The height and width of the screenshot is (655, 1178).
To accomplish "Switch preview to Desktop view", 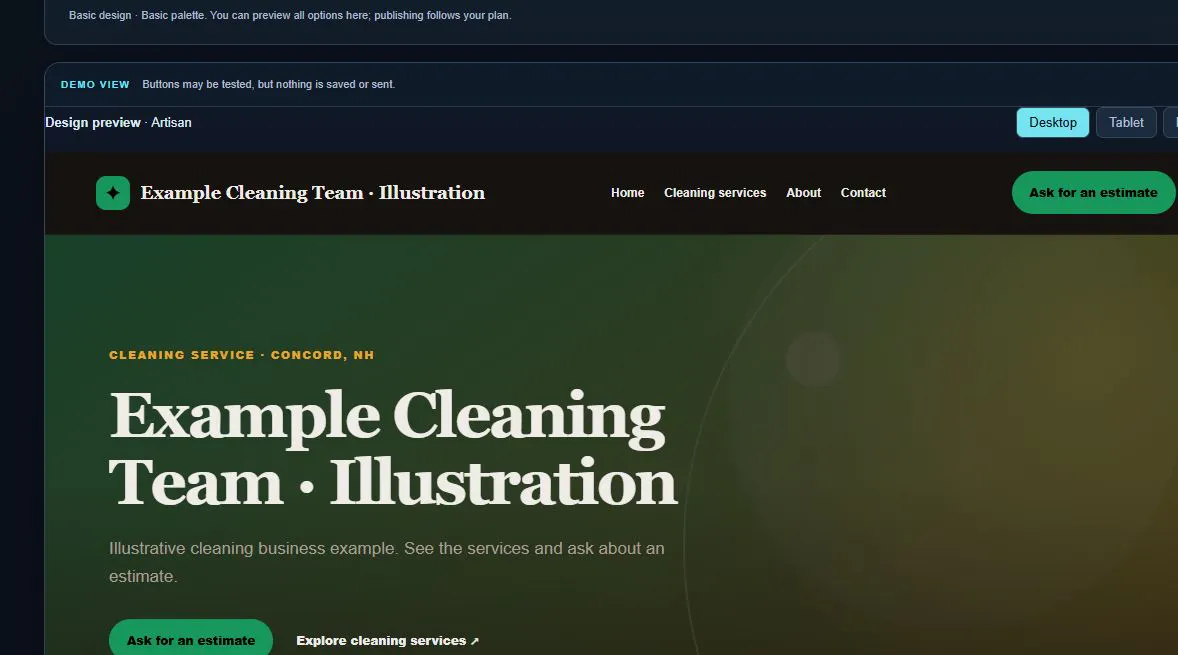I will coord(1053,122).
